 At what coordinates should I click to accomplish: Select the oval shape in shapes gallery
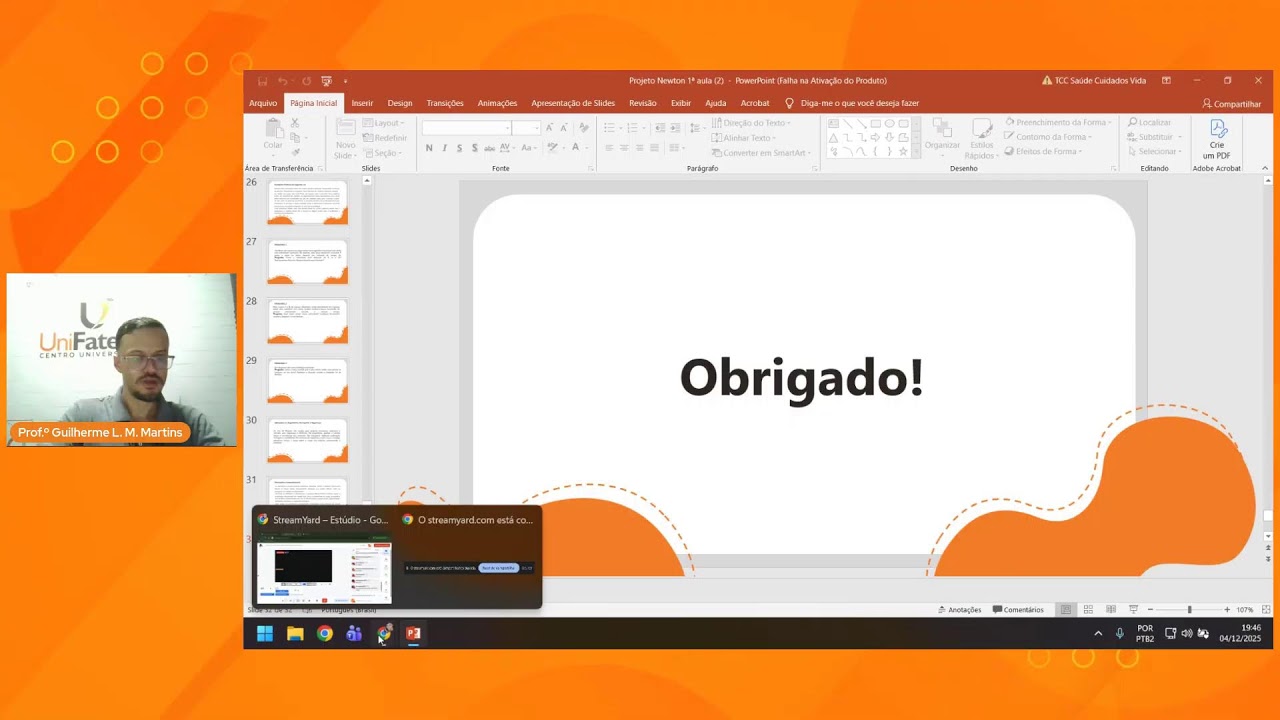point(889,124)
